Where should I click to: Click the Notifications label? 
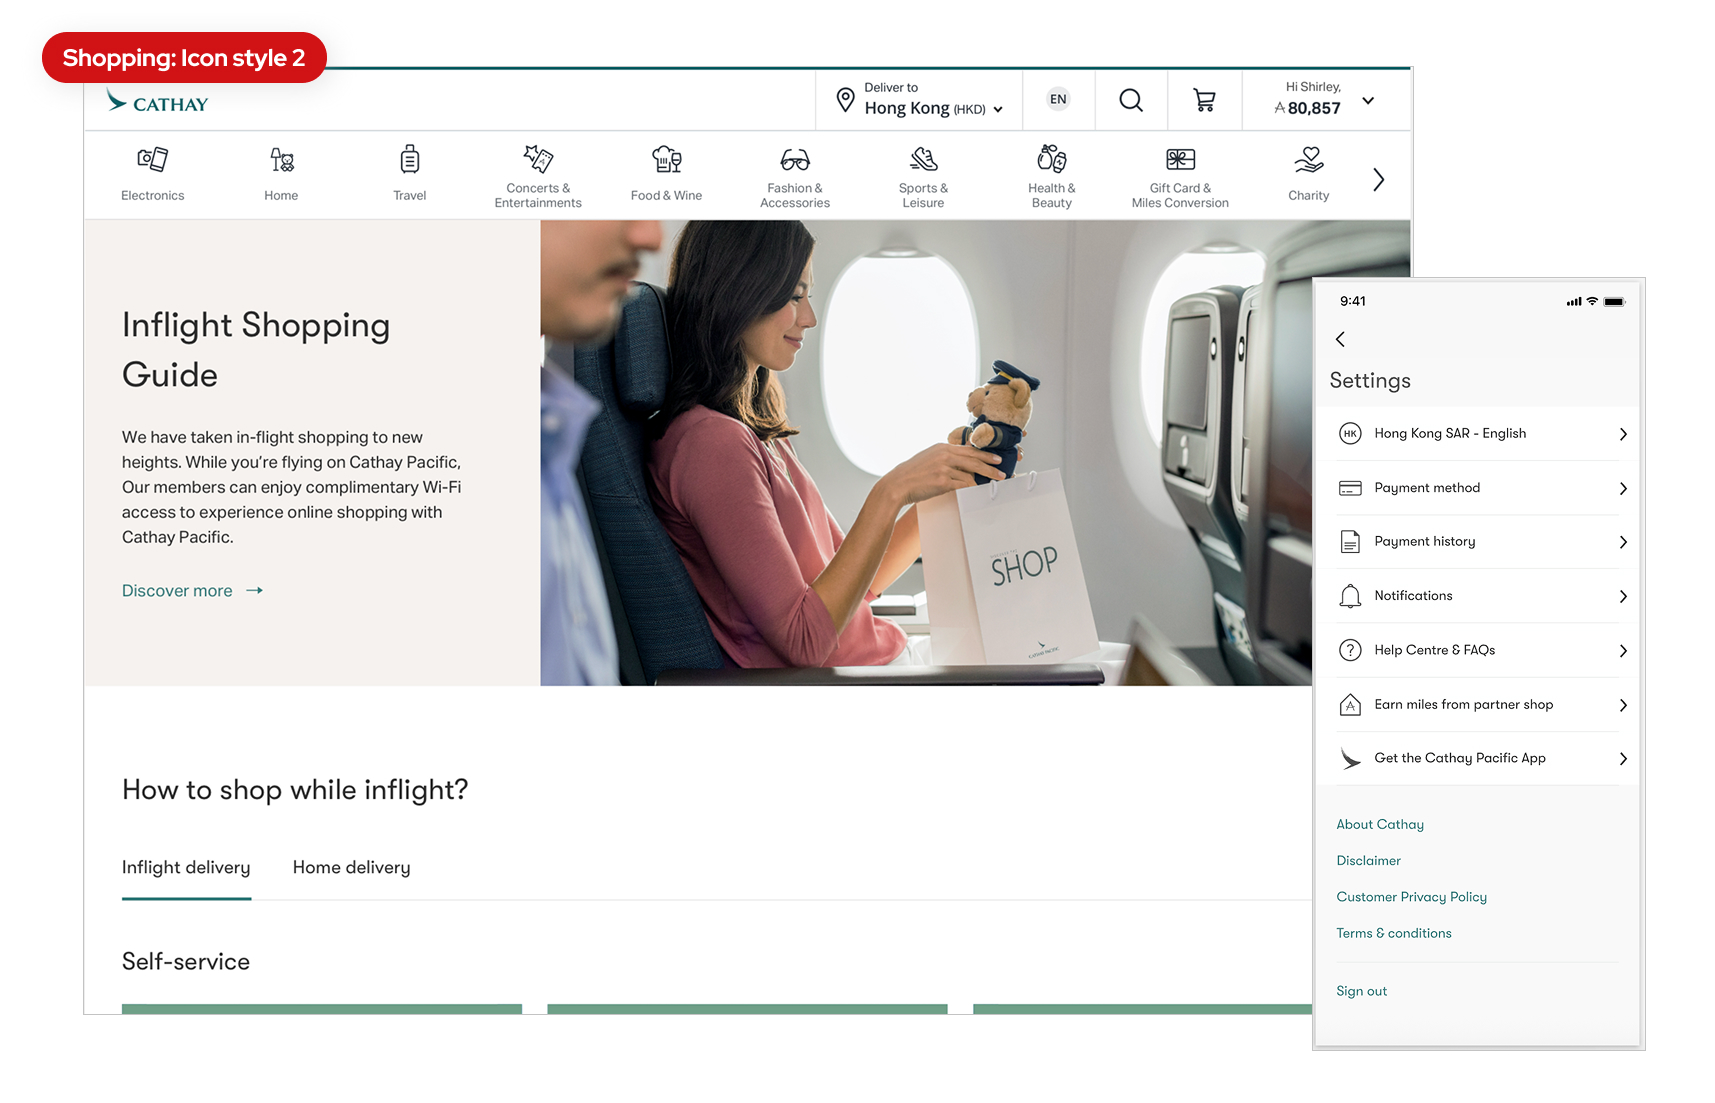coord(1413,596)
